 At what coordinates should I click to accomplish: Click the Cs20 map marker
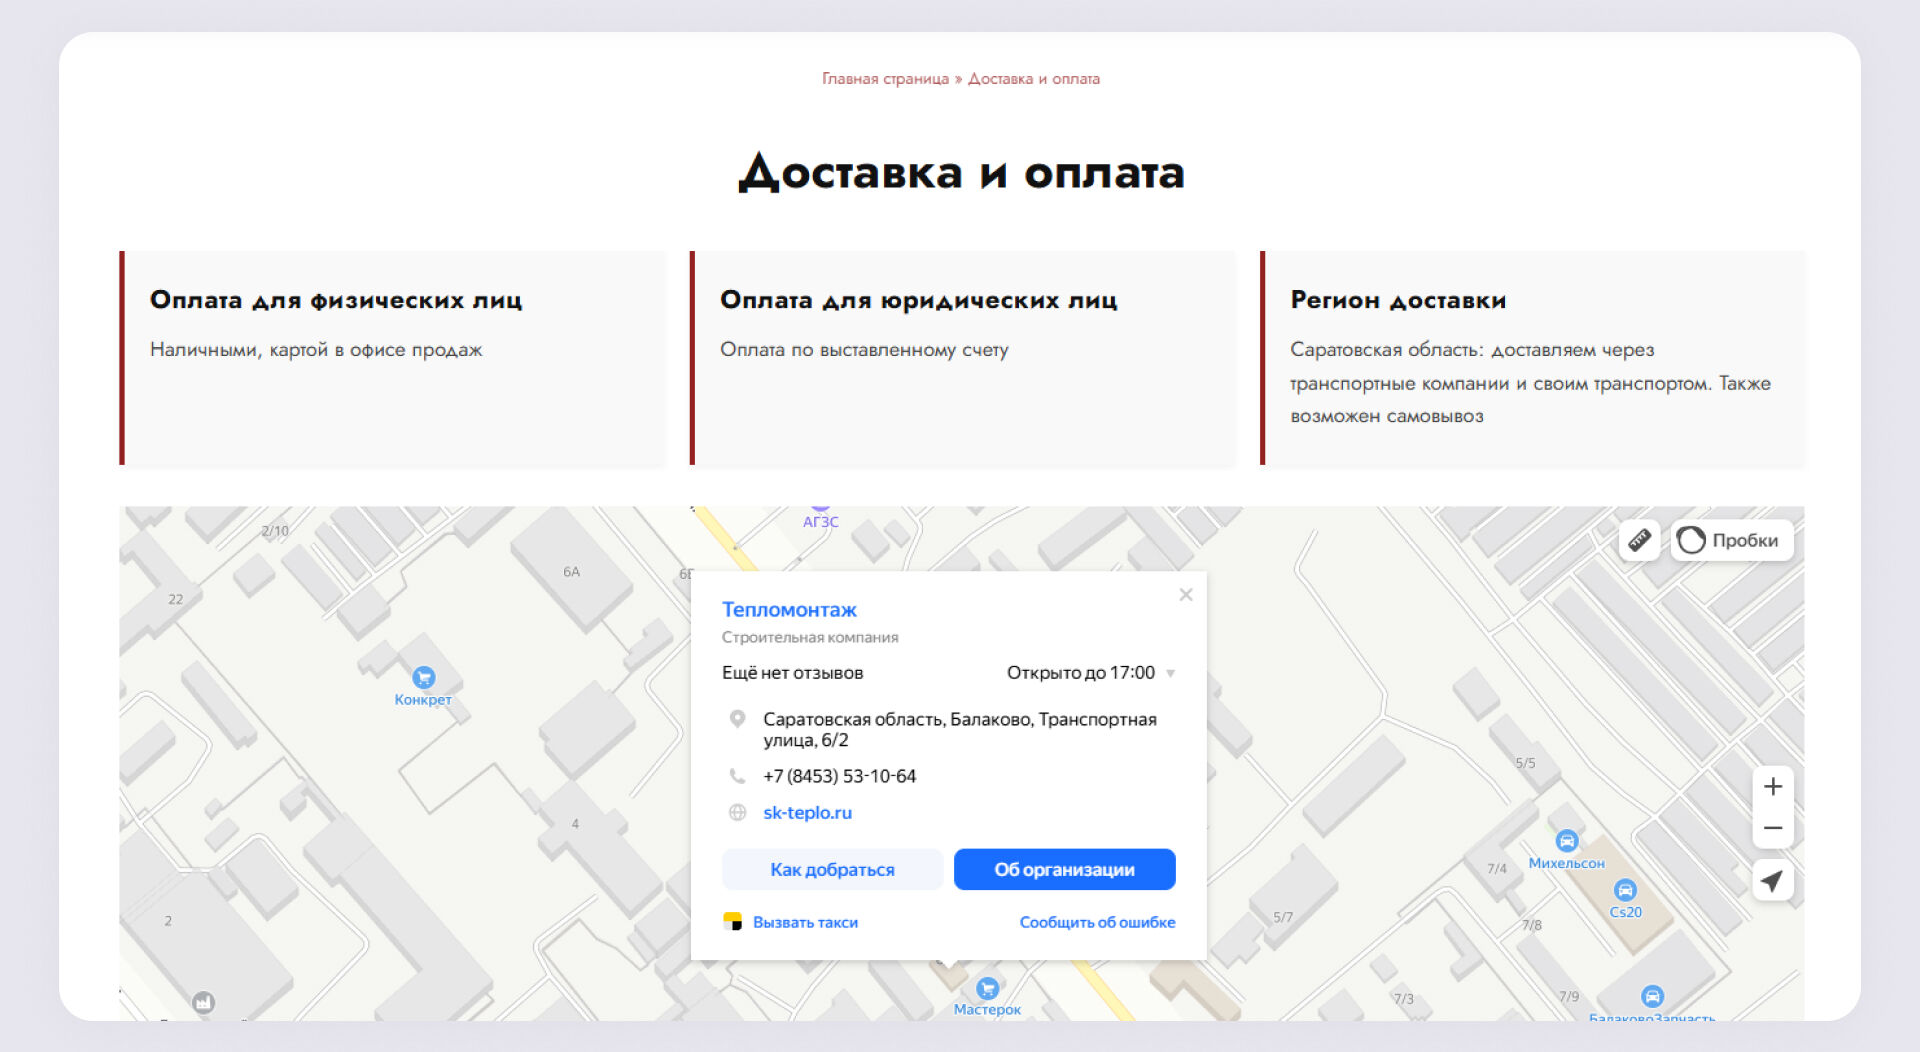(1625, 890)
